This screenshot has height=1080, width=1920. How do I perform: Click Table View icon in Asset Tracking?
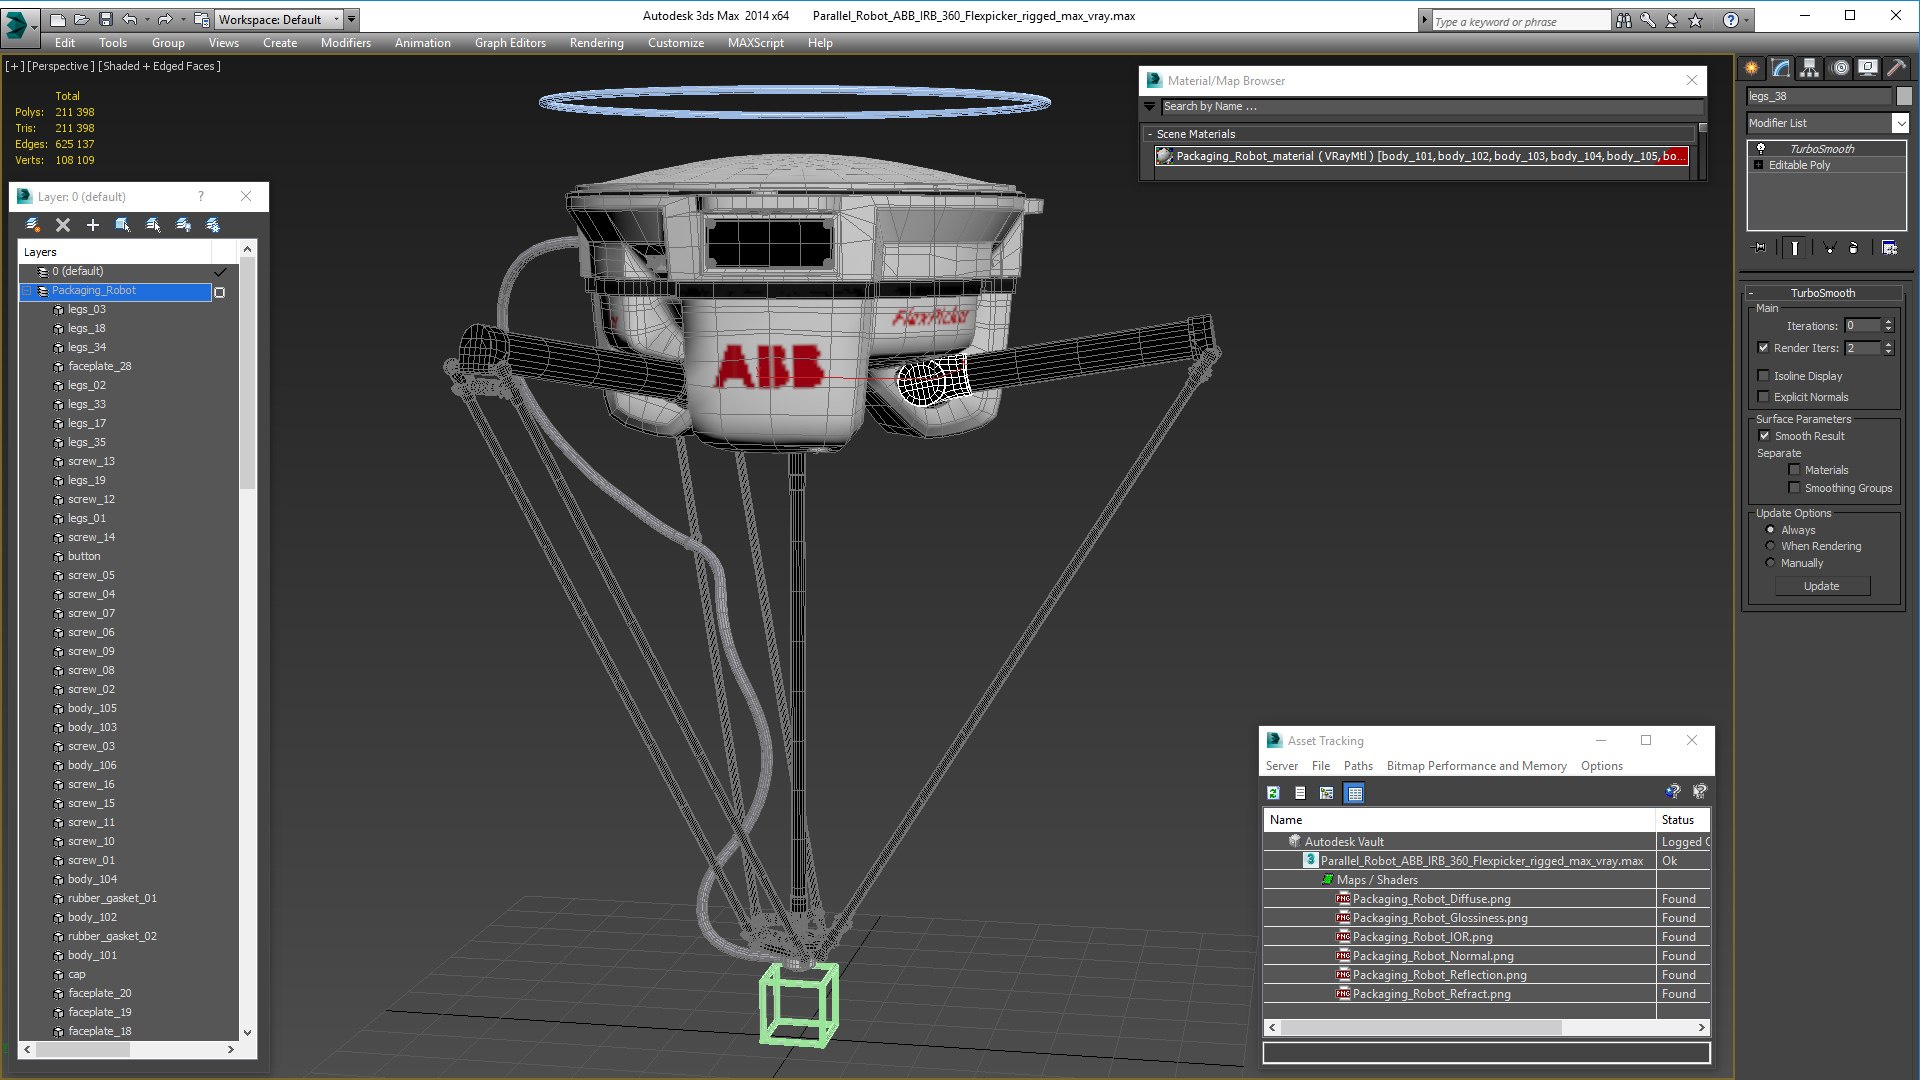[1355, 793]
